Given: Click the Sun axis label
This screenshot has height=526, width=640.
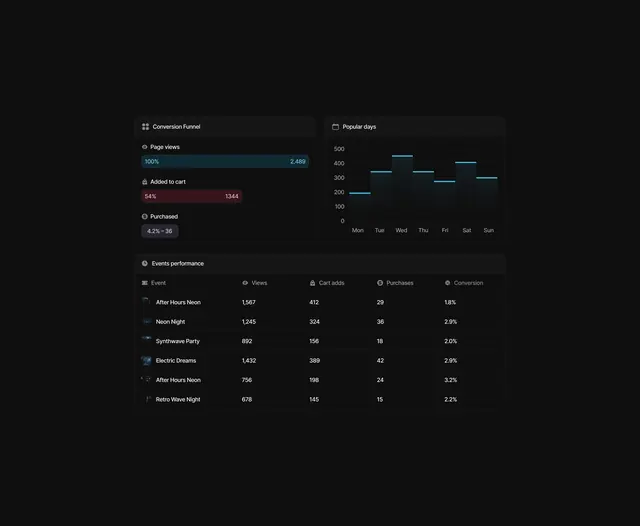Looking at the screenshot, I should click(489, 230).
